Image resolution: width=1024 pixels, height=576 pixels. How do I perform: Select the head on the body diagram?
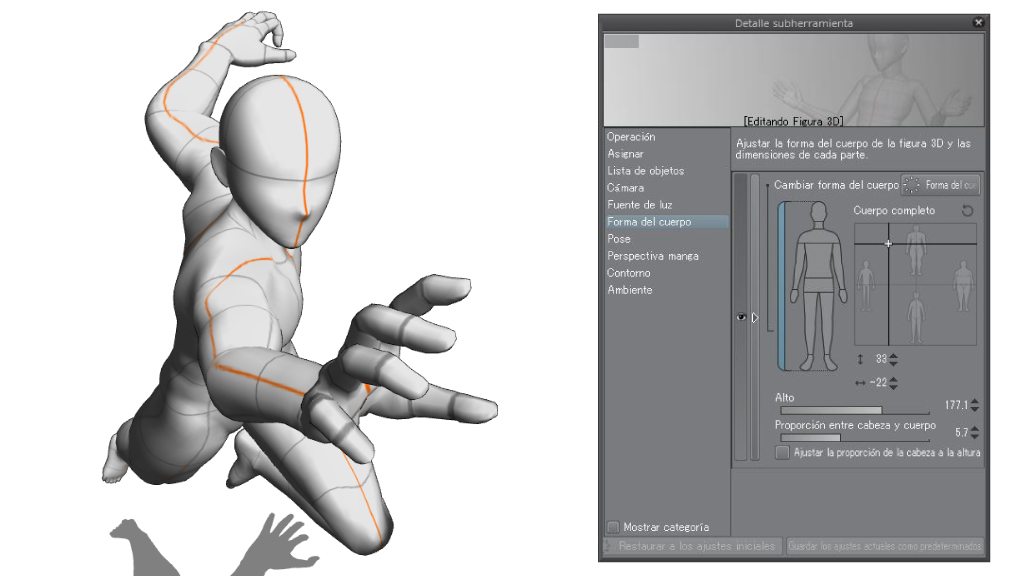(818, 214)
